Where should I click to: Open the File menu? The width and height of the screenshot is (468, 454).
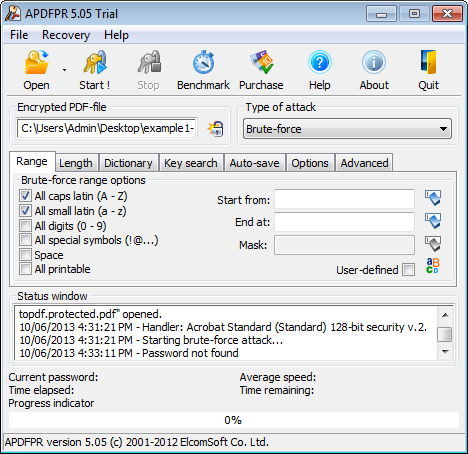(x=19, y=35)
